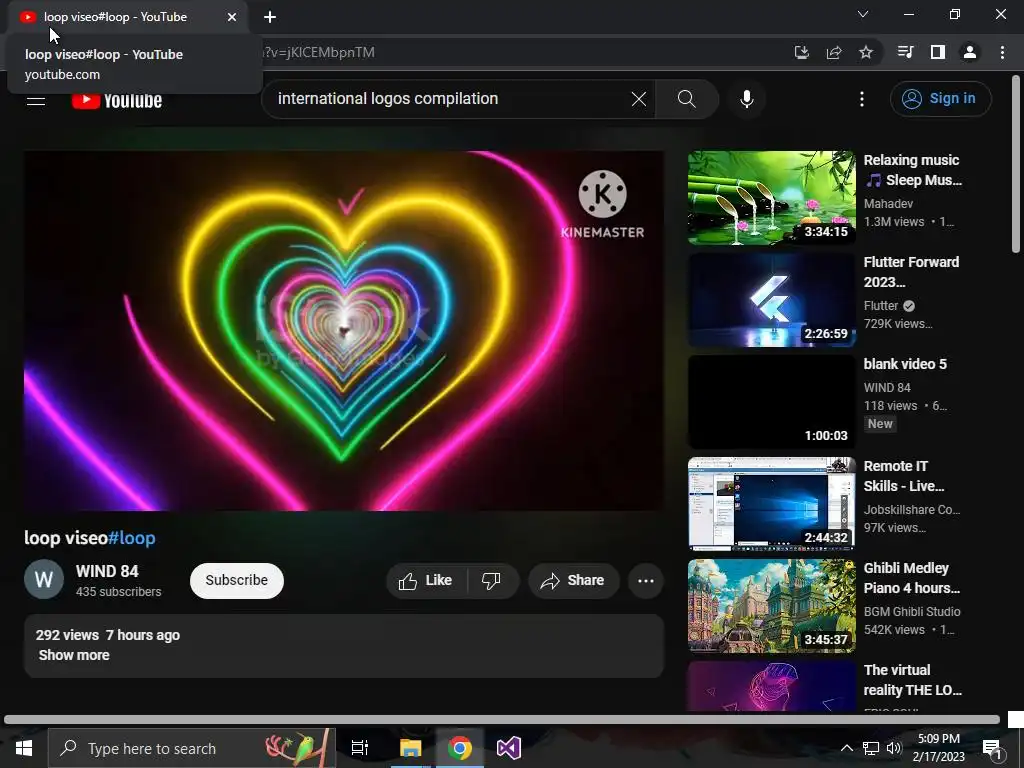
Task: Click vertical page scrollbar
Action: [1016, 163]
